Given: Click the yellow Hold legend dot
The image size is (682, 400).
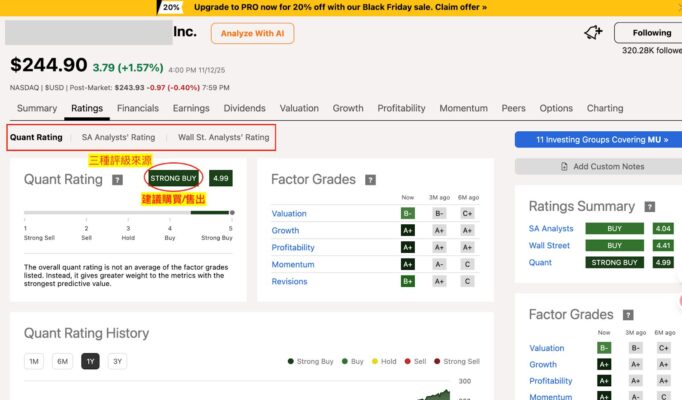Looking at the screenshot, I should point(372,361).
